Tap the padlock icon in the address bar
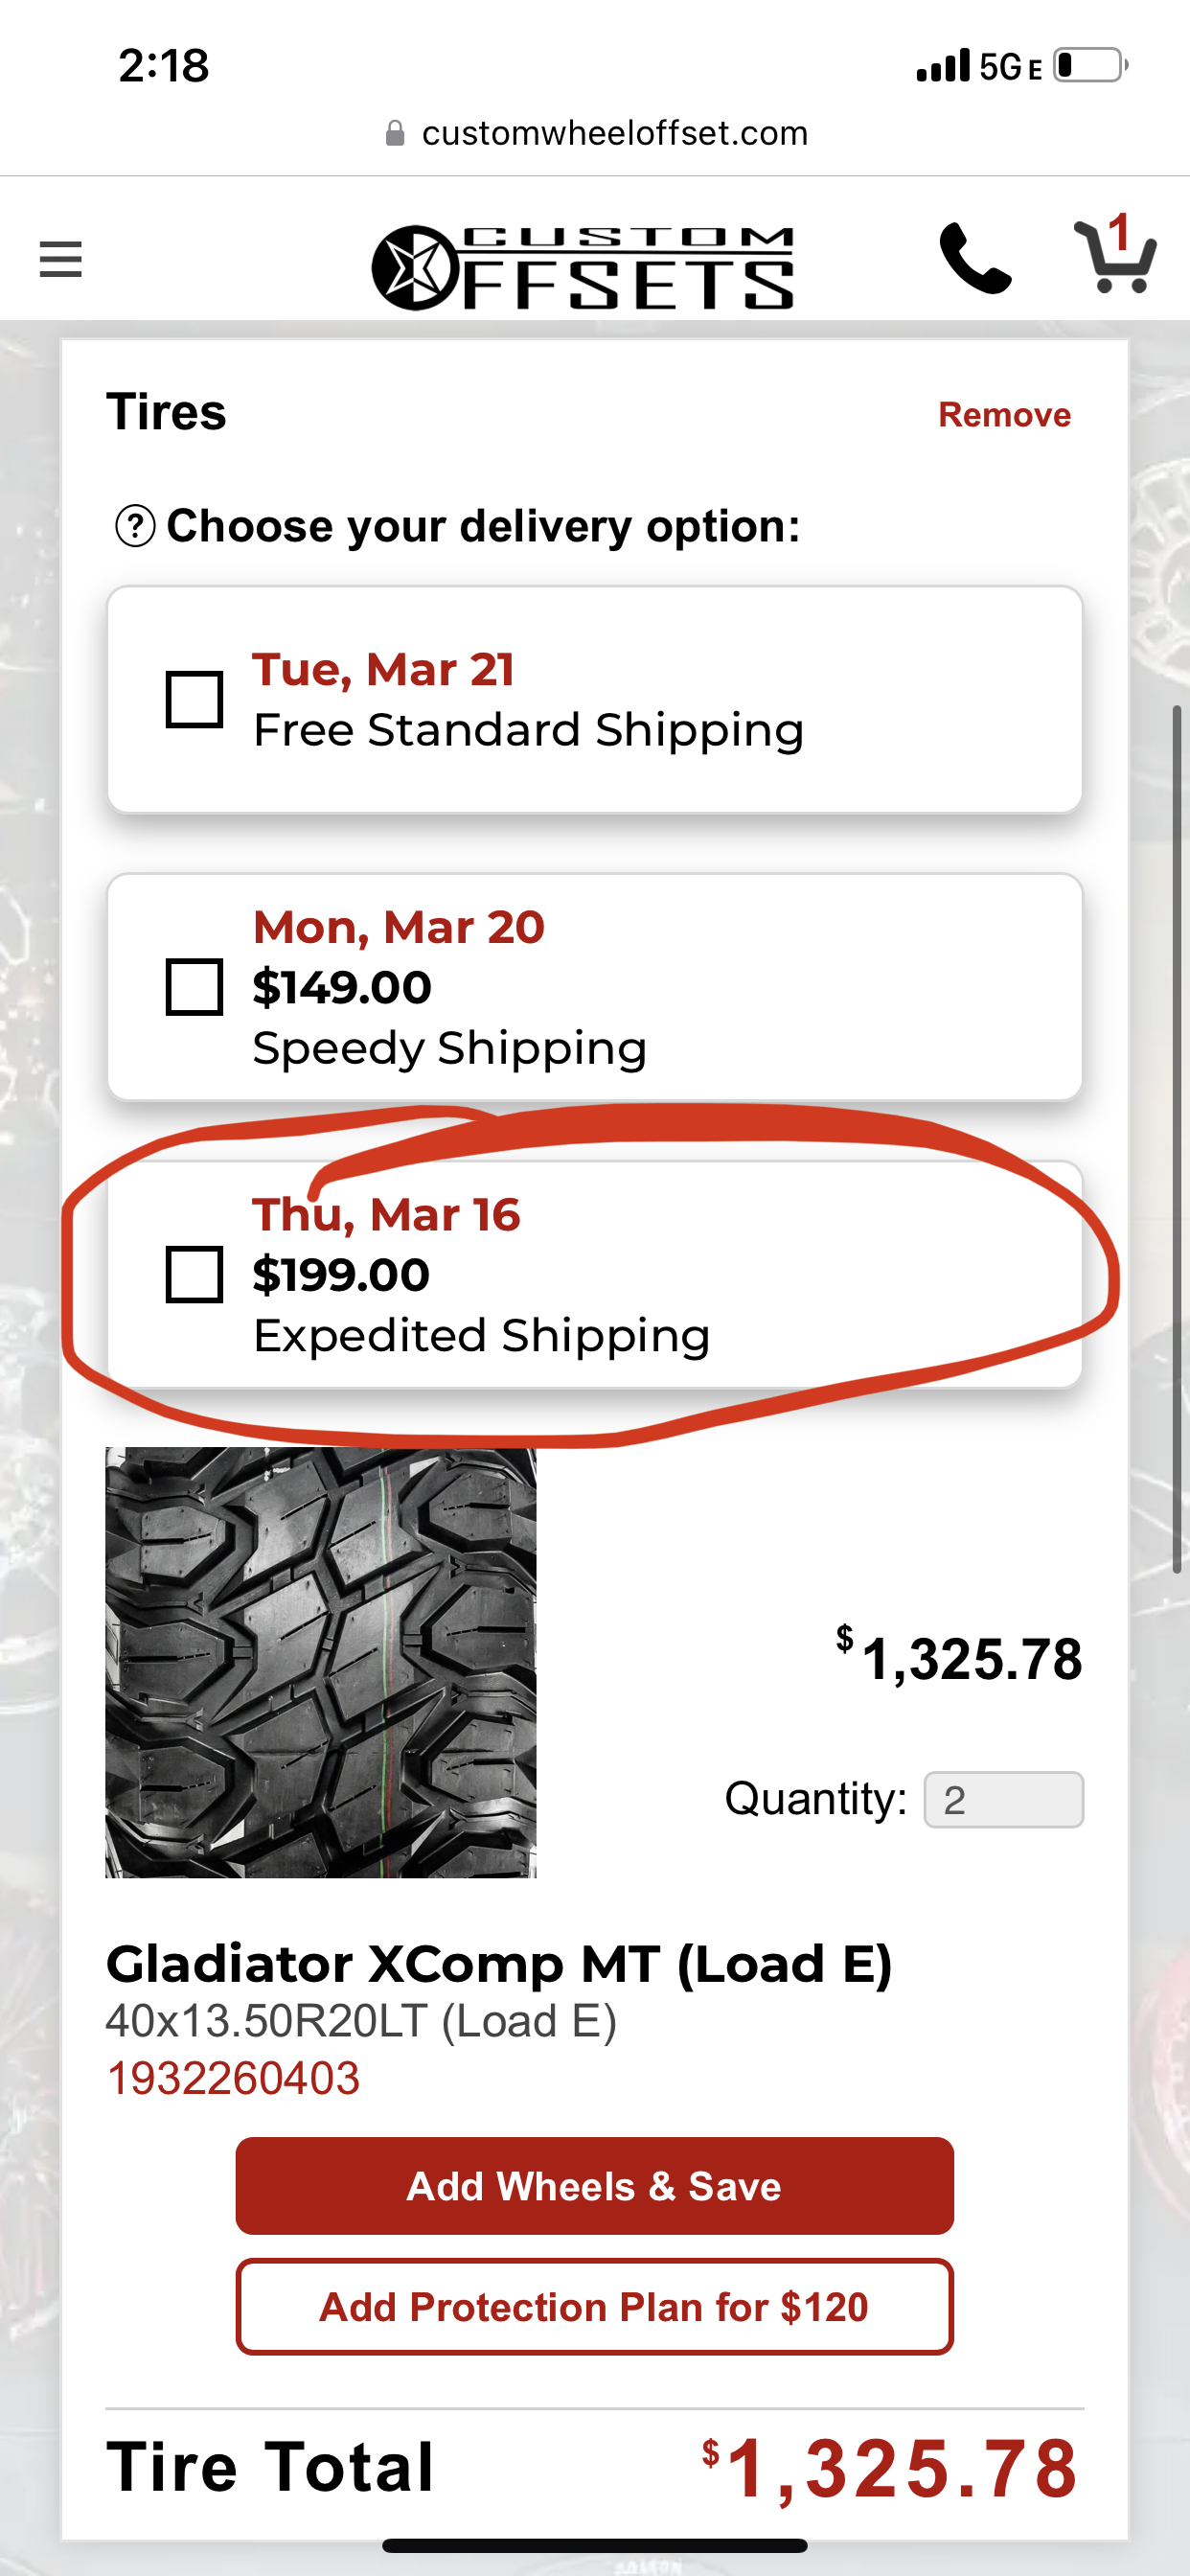 click(x=394, y=131)
